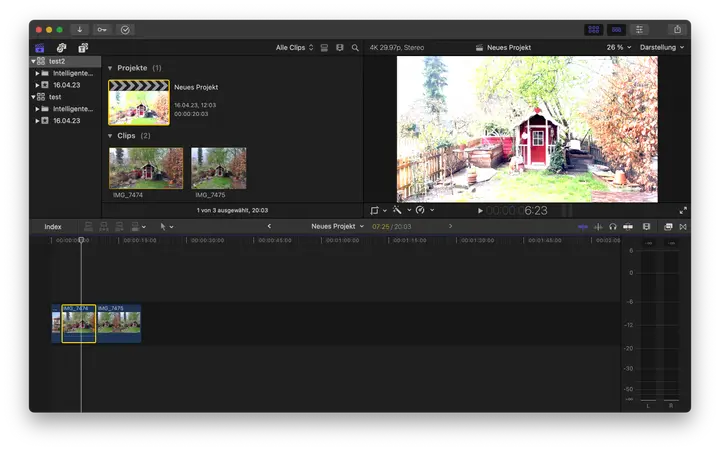
Task: Show the Titles and Generators sidebar
Action: coord(83,48)
